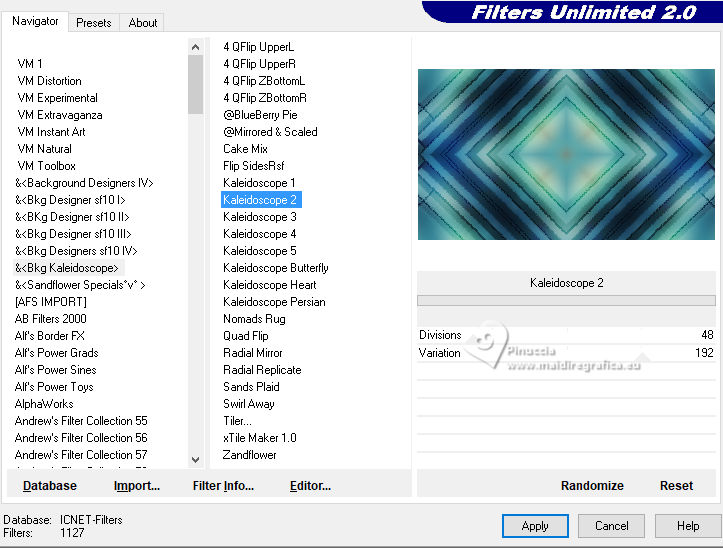
Task: Adjust the Divisions slider row
Action: pos(566,335)
